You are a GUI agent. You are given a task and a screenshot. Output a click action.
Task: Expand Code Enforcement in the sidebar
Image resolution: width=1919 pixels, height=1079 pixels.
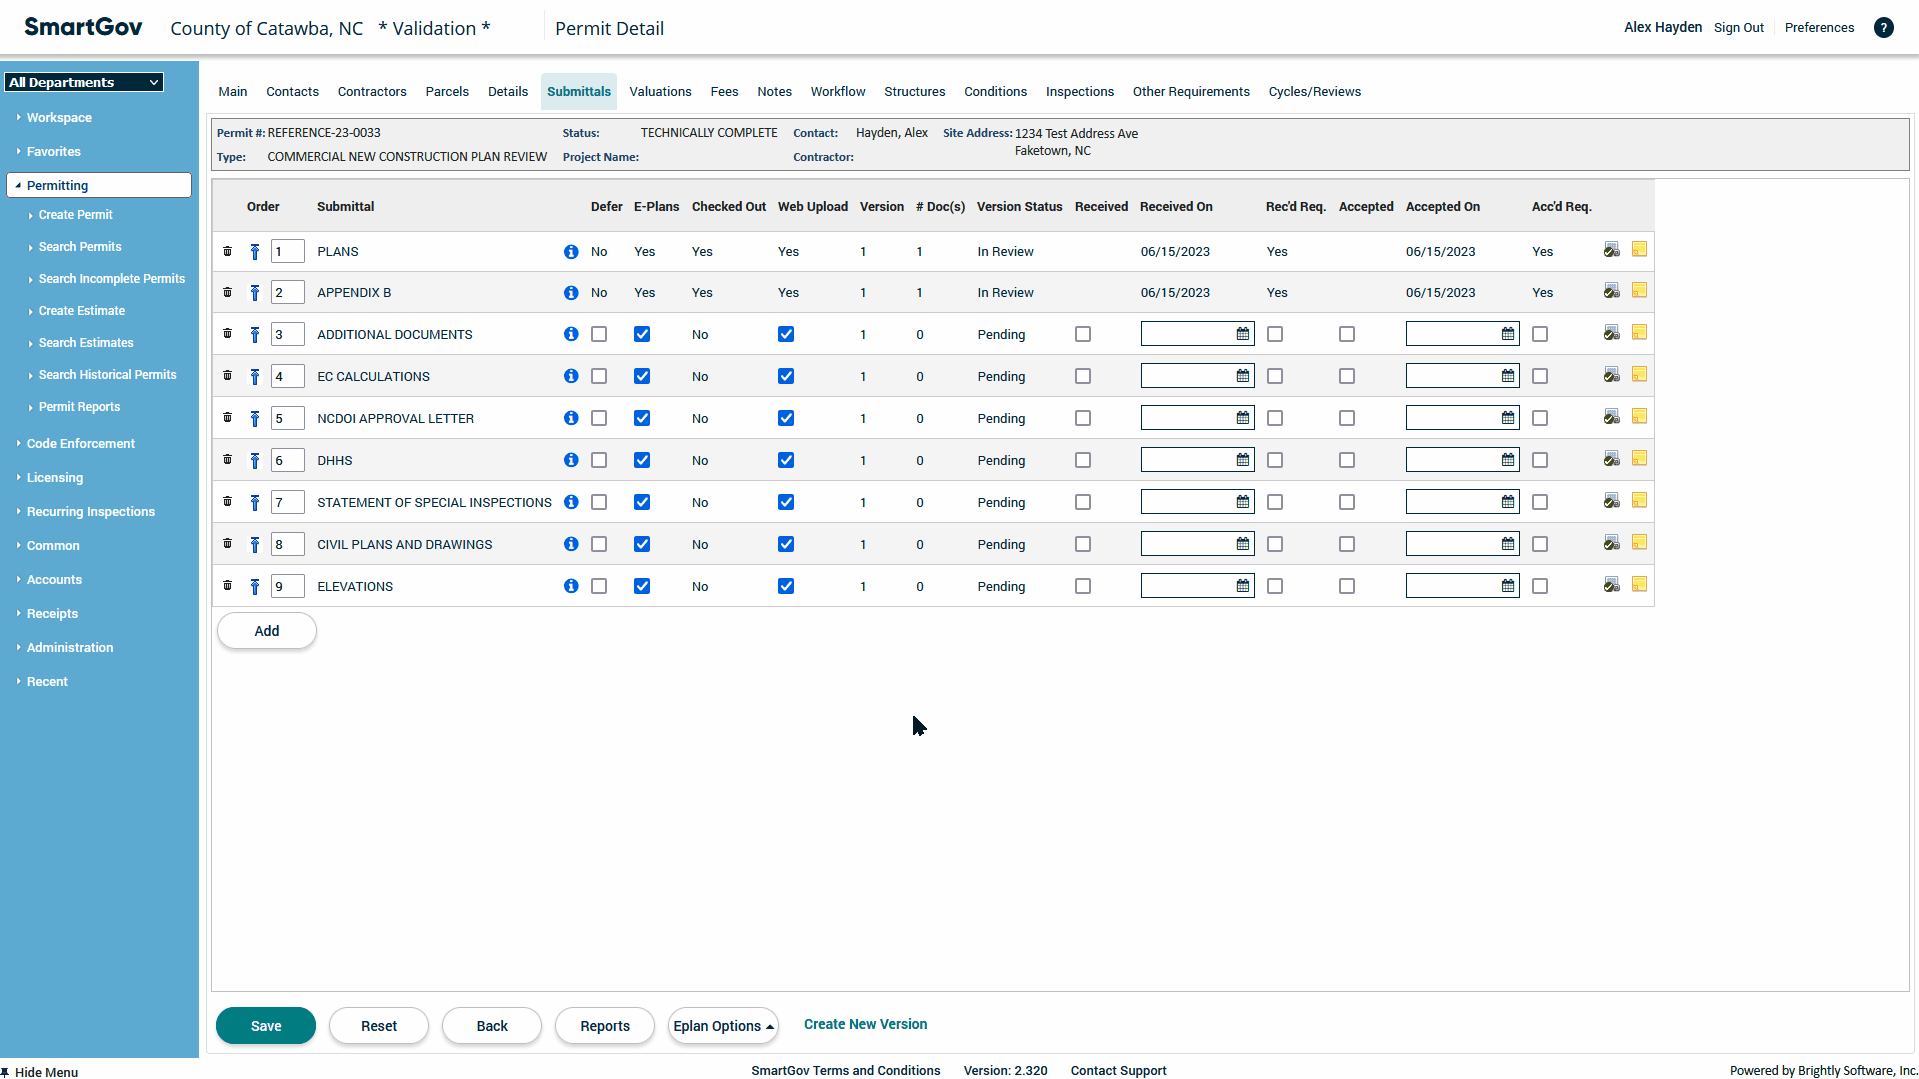click(80, 443)
